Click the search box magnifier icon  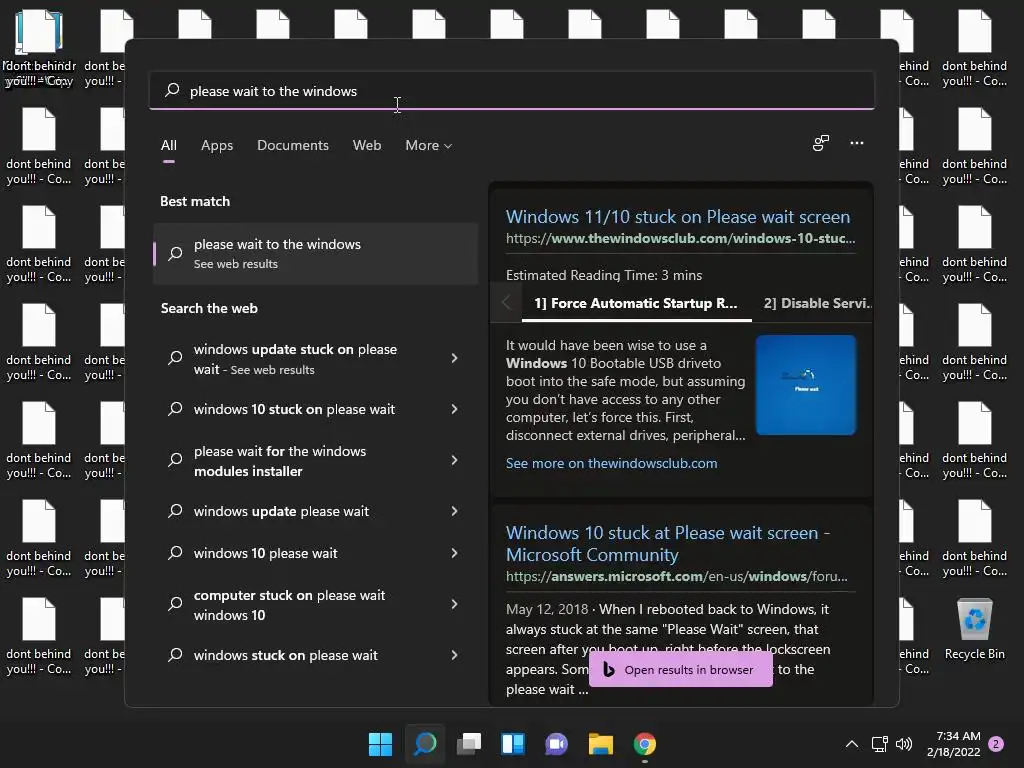(172, 90)
